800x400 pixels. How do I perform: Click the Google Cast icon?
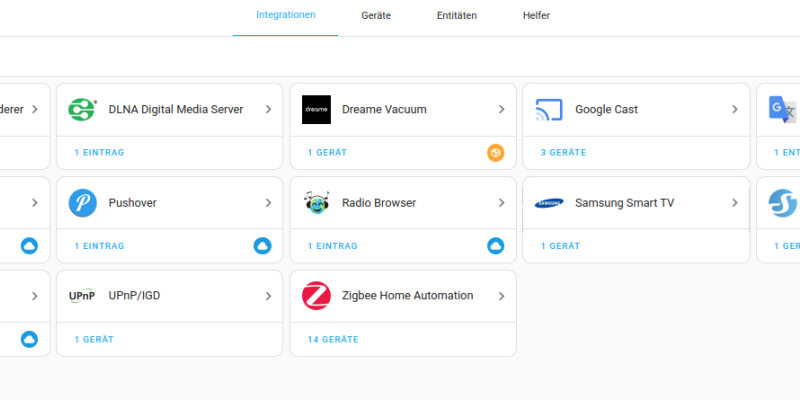tap(549, 110)
